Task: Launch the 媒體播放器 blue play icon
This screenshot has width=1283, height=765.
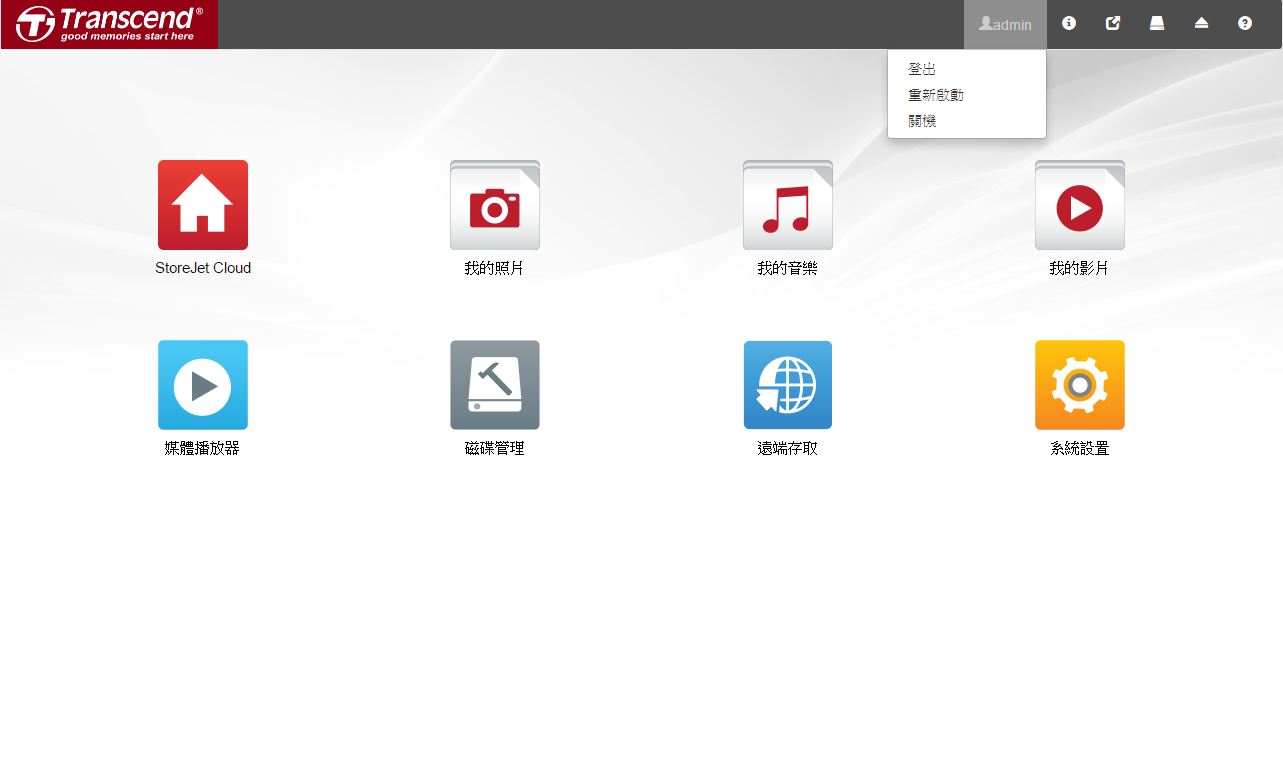Action: tap(203, 385)
